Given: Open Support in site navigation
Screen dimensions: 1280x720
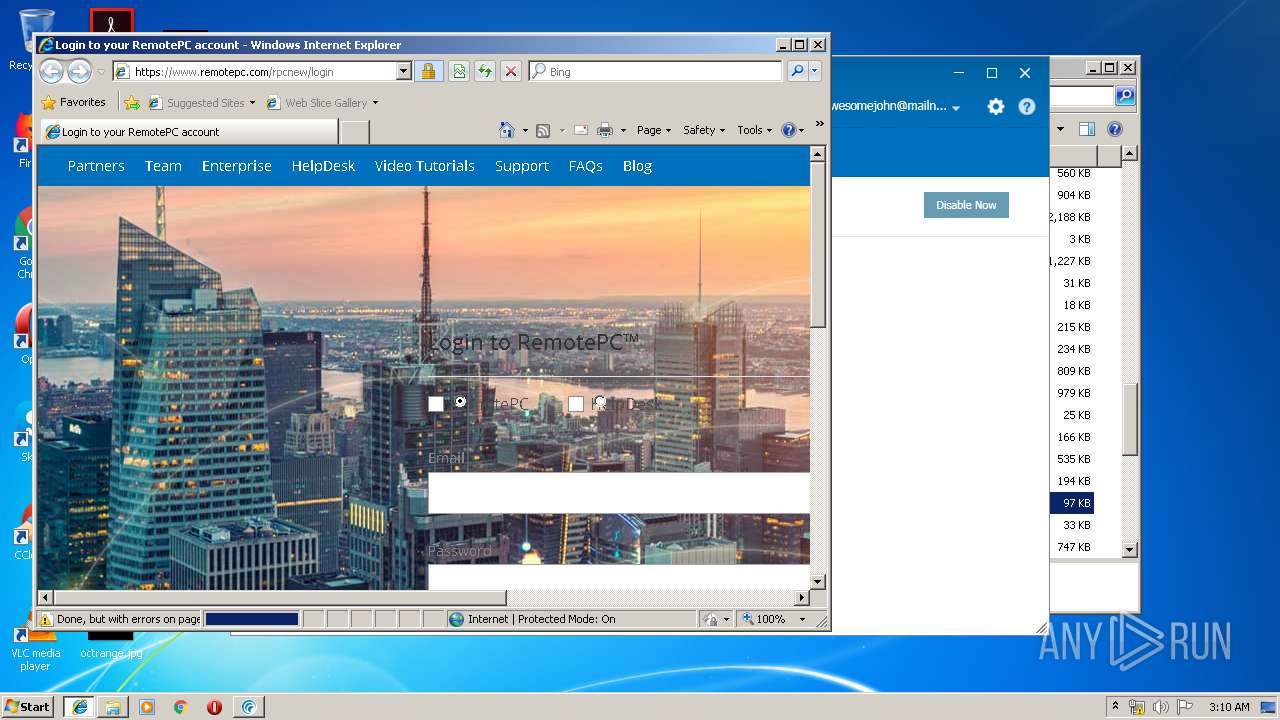Looking at the screenshot, I should [522, 166].
